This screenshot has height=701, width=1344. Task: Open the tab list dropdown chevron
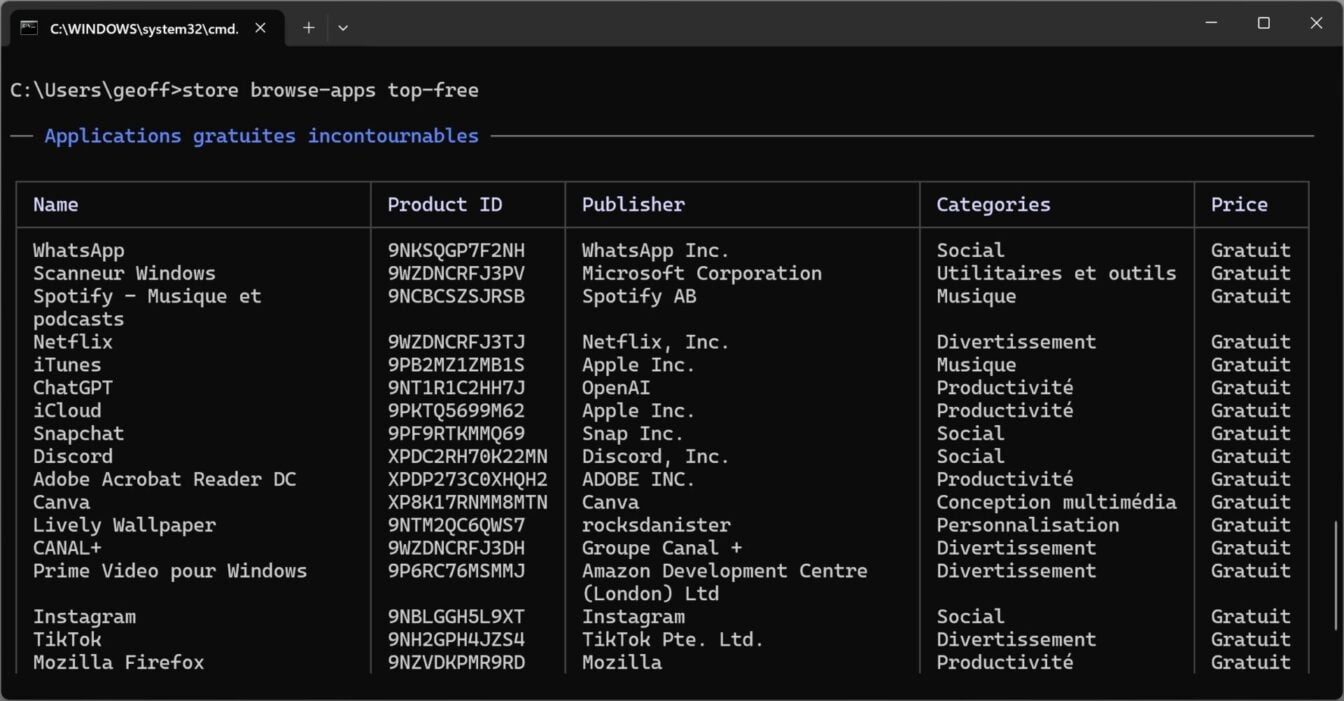[x=343, y=28]
